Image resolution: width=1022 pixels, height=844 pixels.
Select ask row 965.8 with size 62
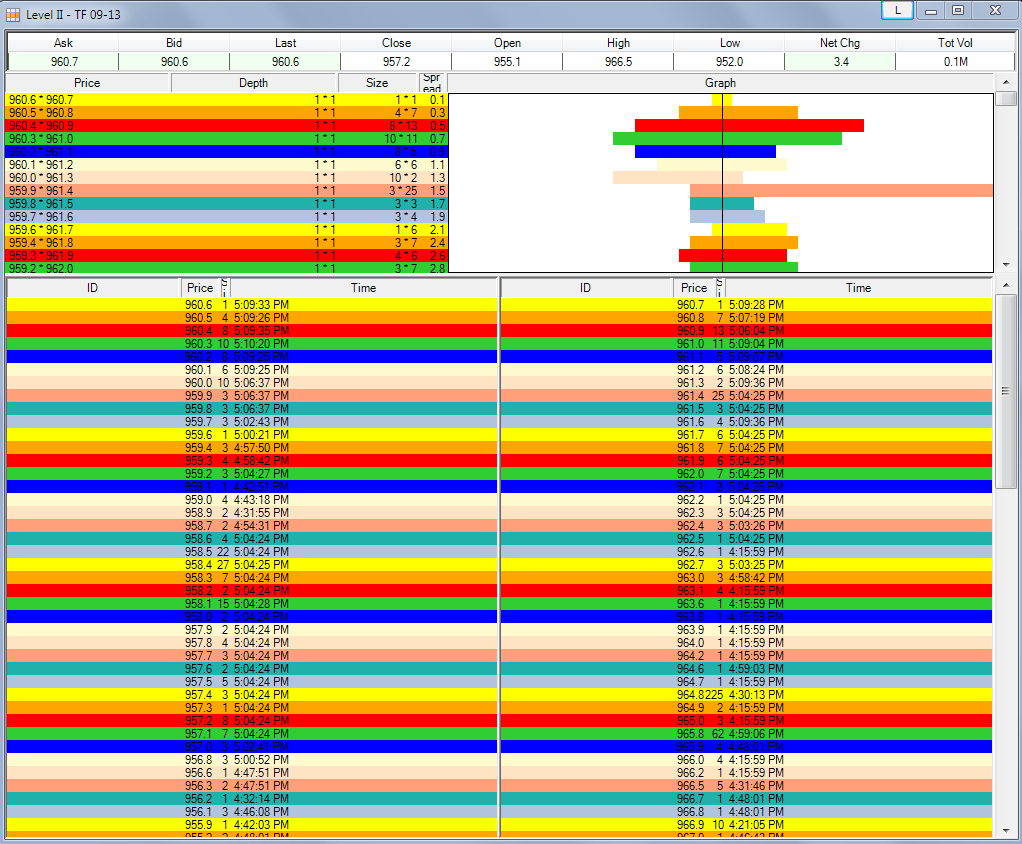tap(746, 734)
